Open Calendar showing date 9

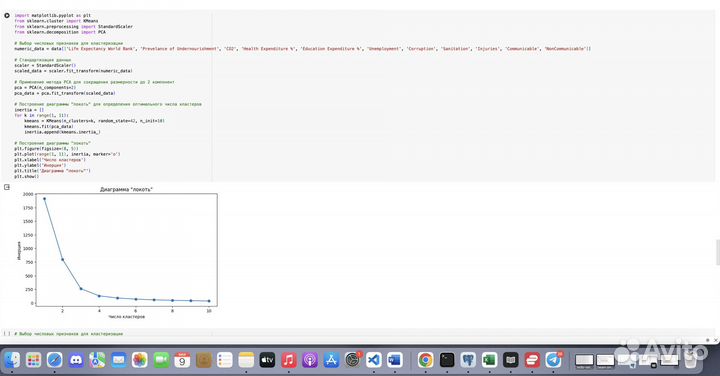(182, 359)
